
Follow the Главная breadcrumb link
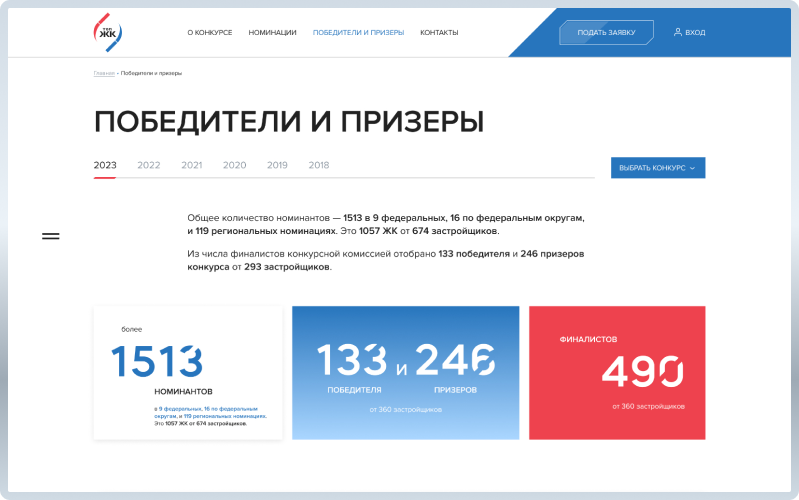[x=104, y=73]
